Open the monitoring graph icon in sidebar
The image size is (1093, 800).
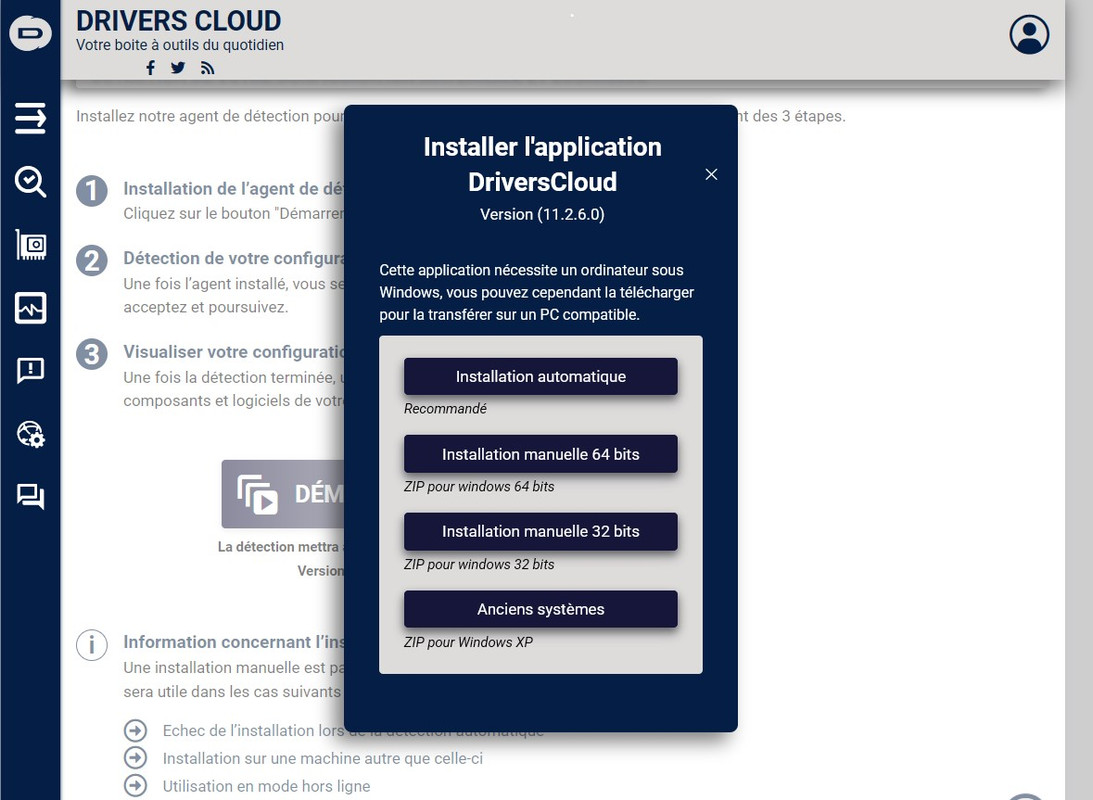31,308
